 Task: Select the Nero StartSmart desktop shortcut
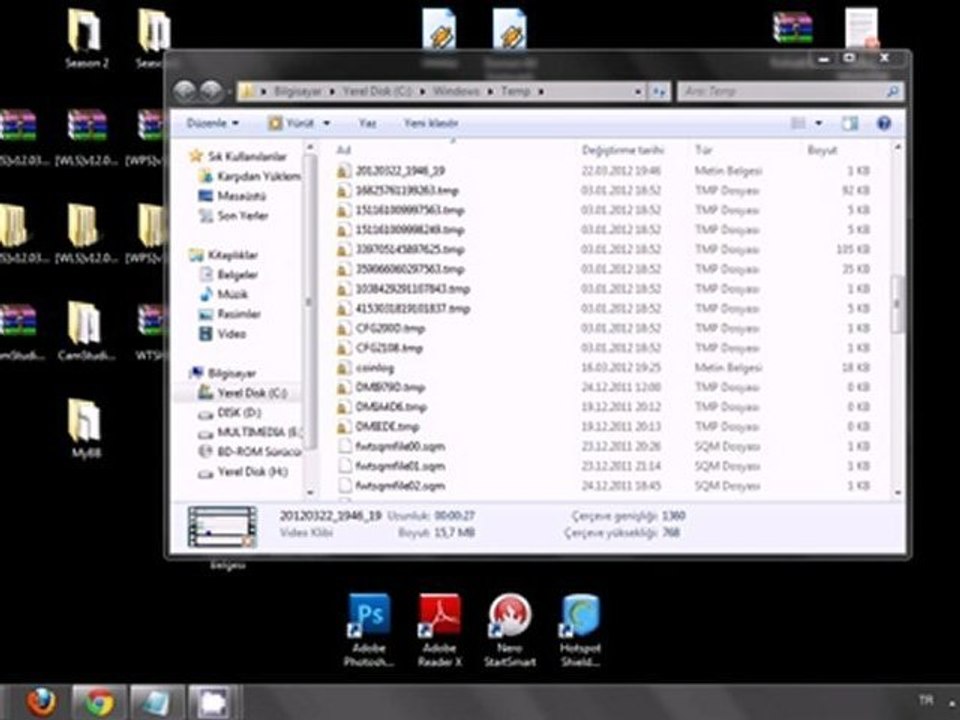coord(509,631)
